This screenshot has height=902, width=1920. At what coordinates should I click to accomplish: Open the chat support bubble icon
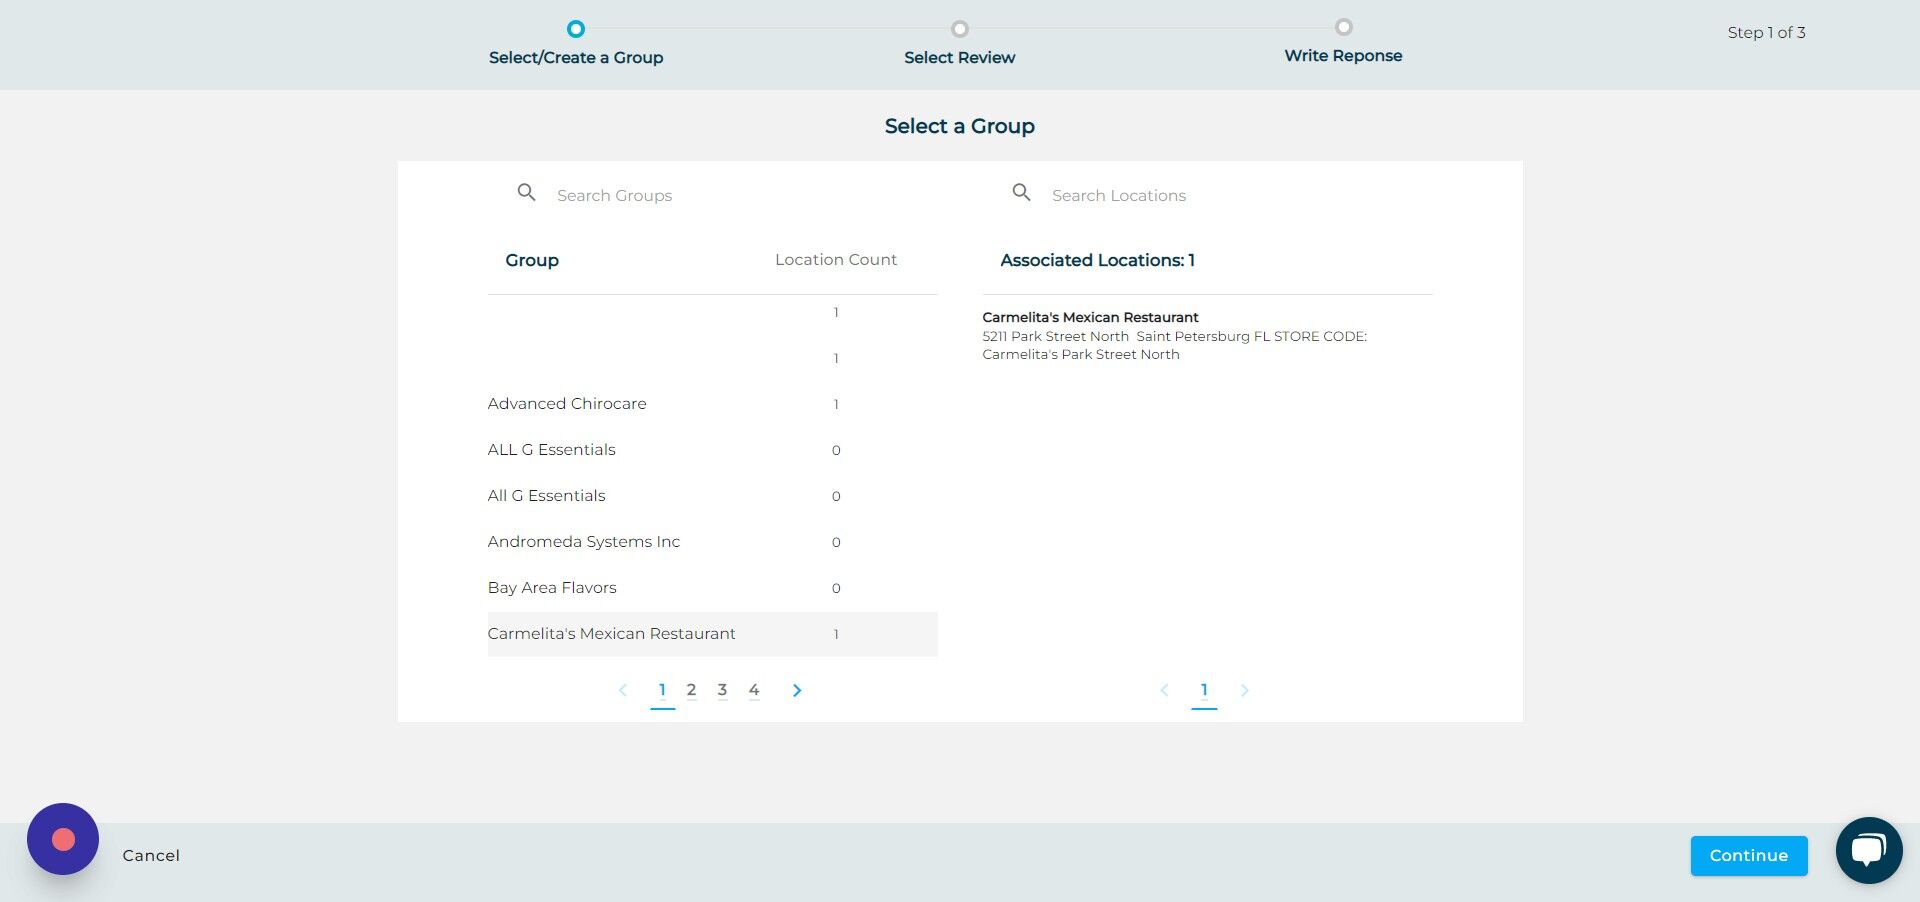point(1868,850)
